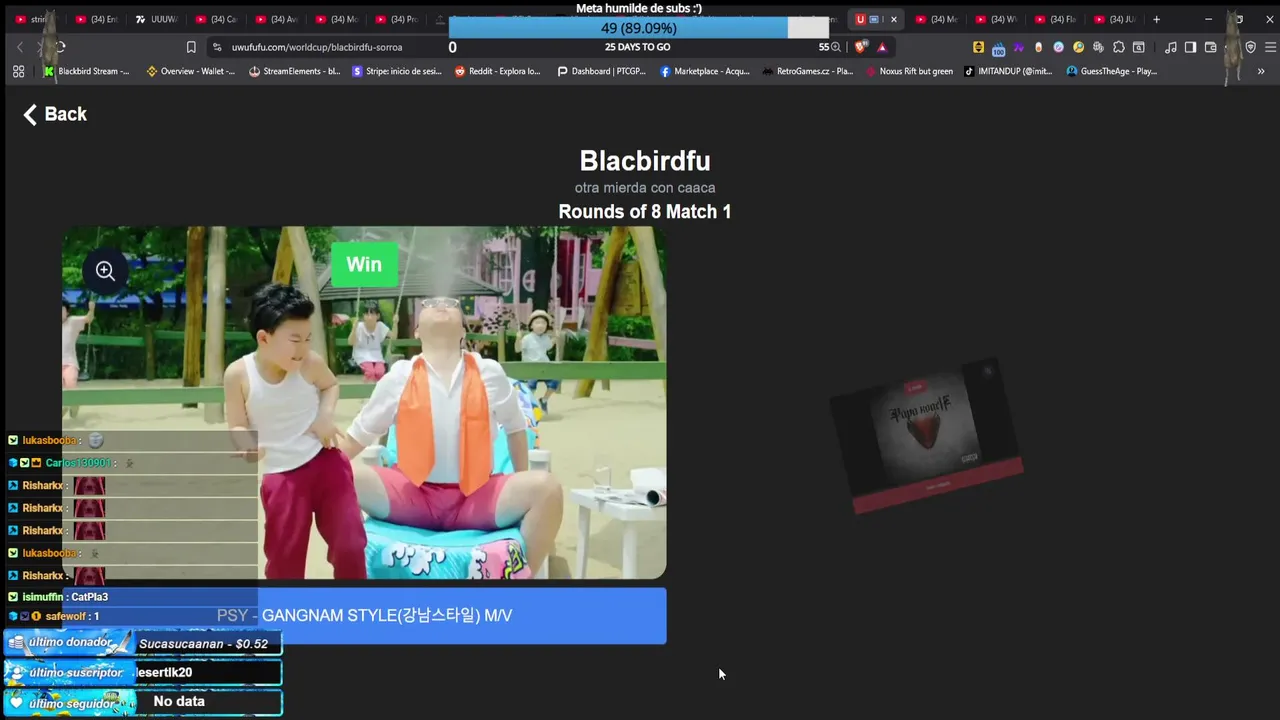Click the magnifier zoom icon on the video
This screenshot has width=1280, height=720.
tap(105, 270)
